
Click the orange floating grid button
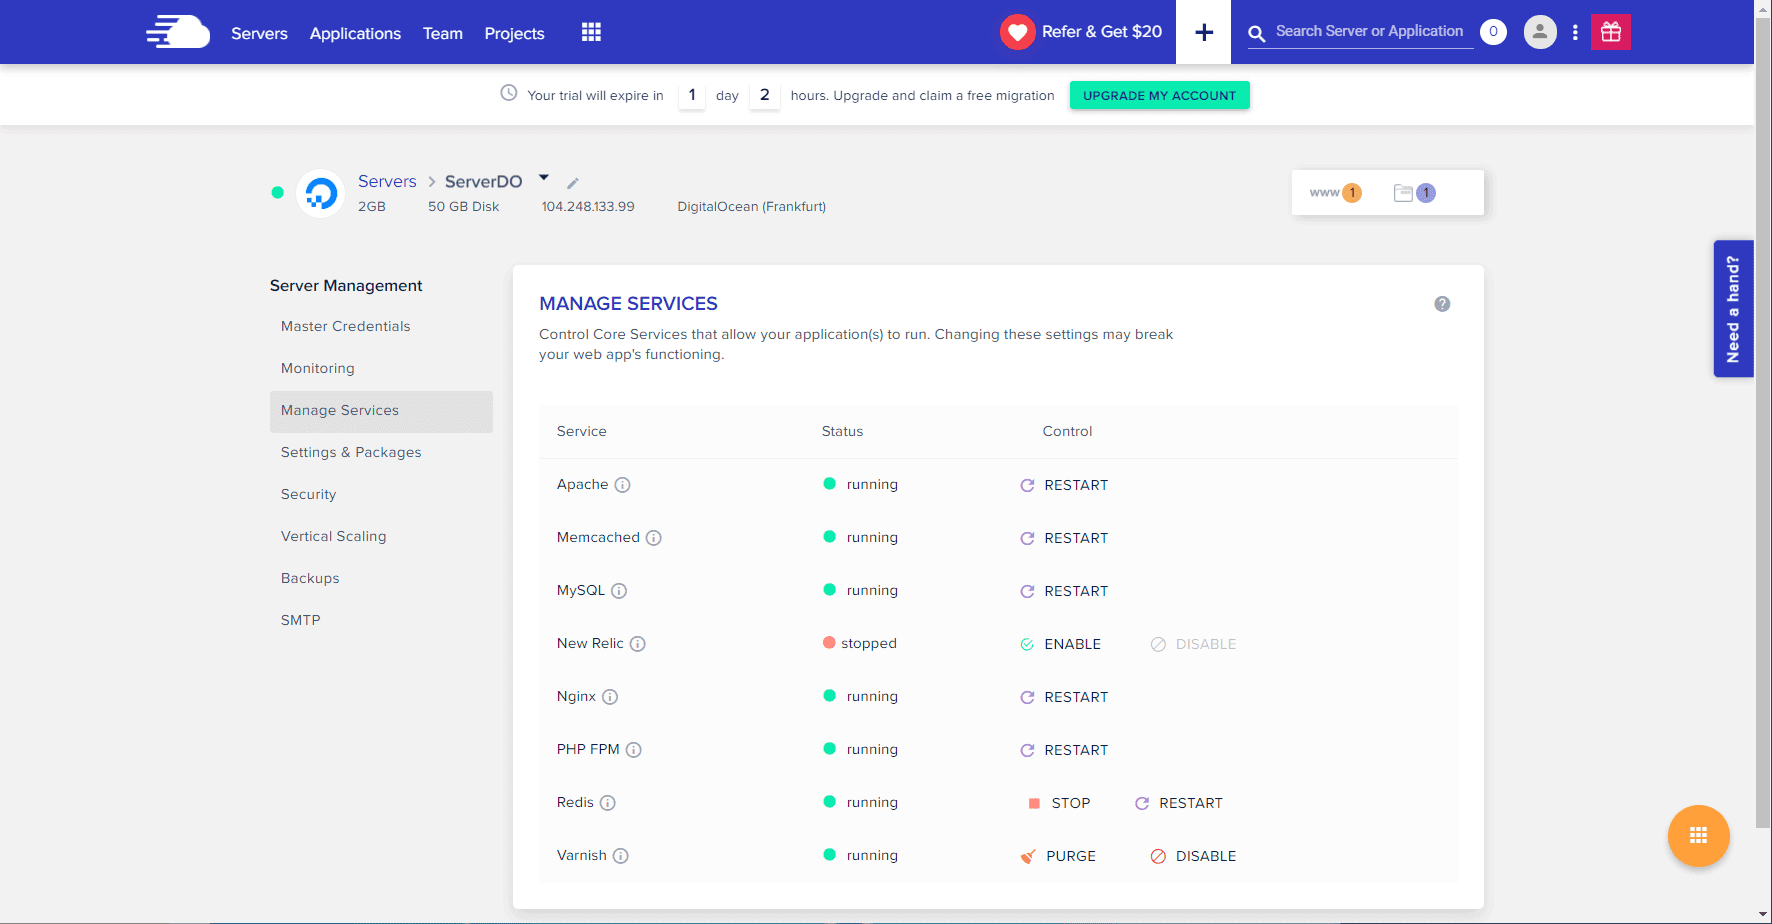(x=1698, y=836)
